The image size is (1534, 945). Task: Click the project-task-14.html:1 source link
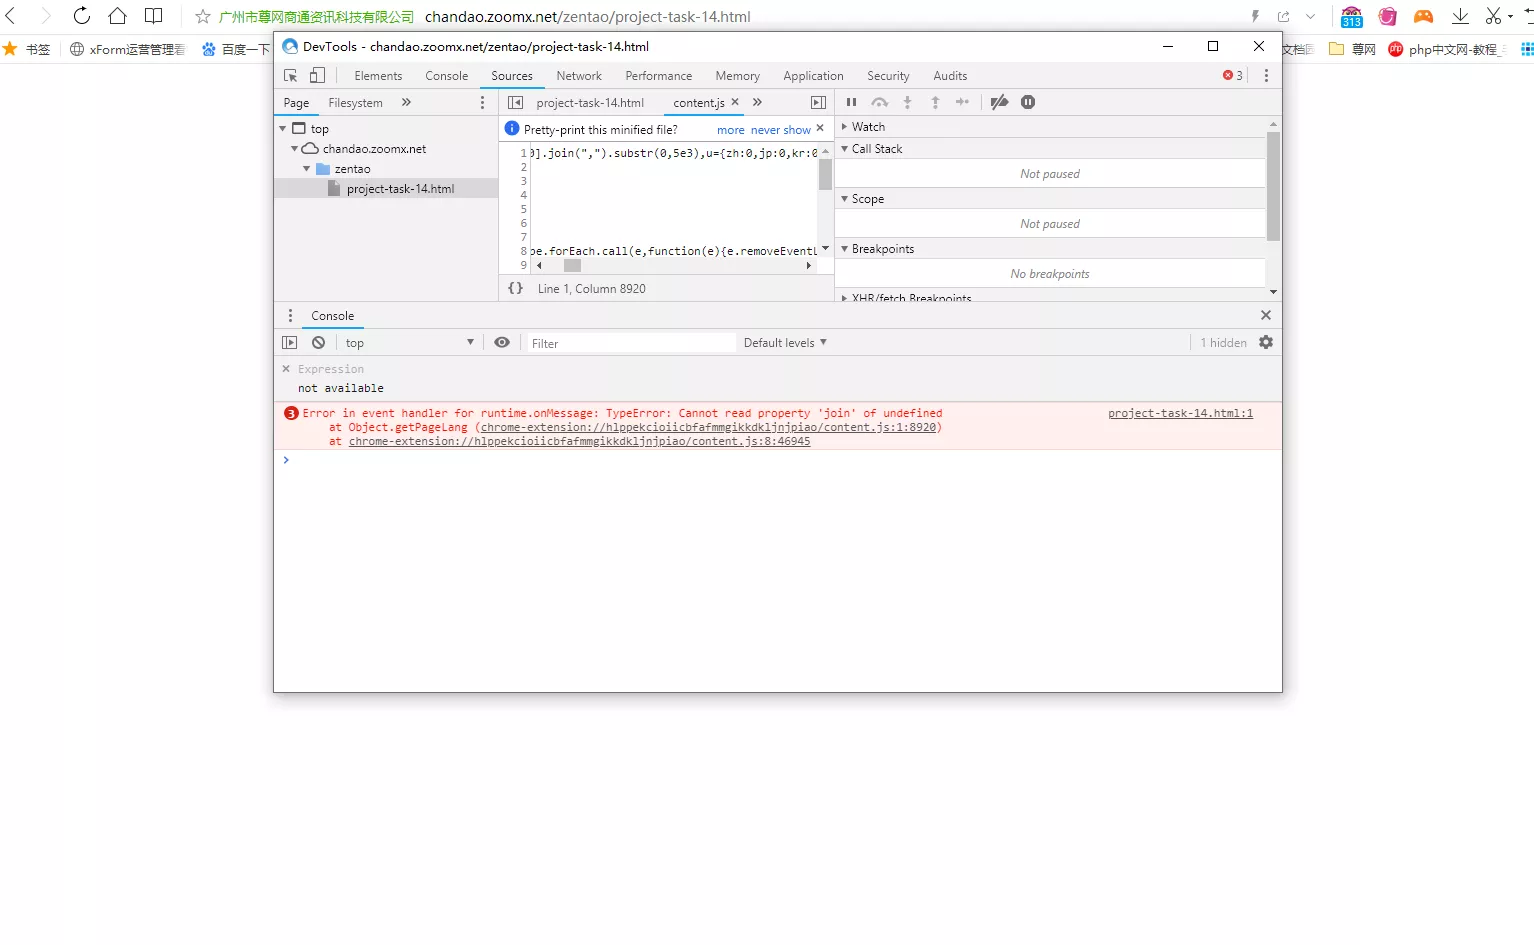click(1180, 413)
